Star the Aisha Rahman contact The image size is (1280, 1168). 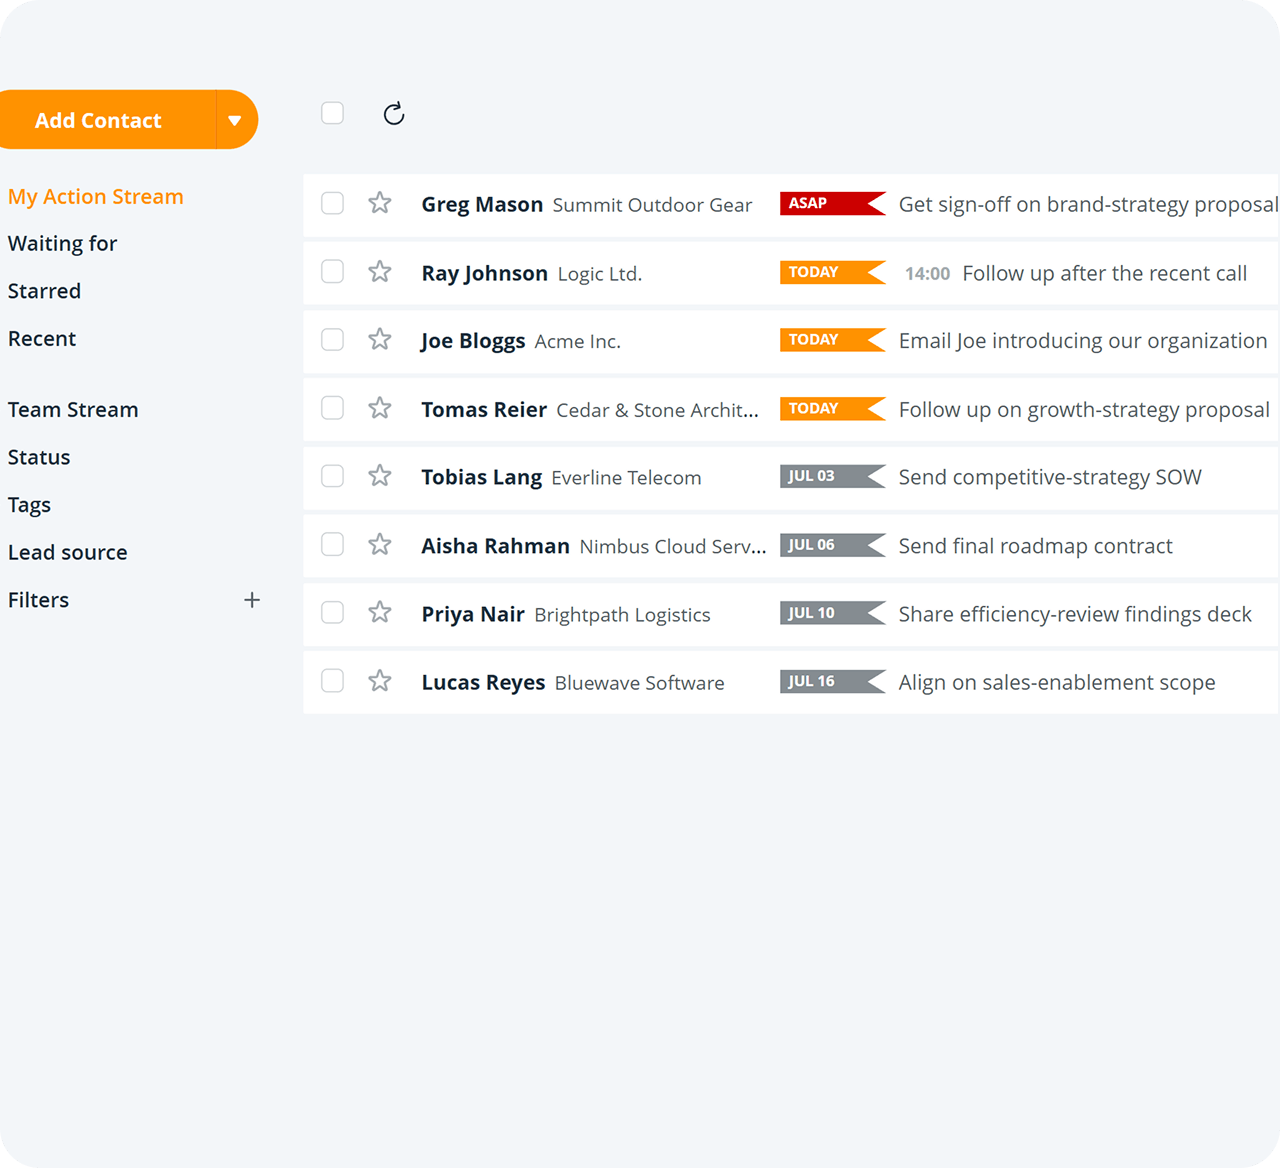pos(380,544)
